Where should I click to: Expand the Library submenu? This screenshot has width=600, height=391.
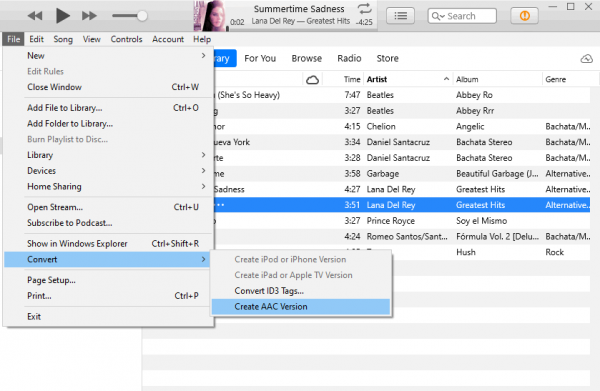108,155
